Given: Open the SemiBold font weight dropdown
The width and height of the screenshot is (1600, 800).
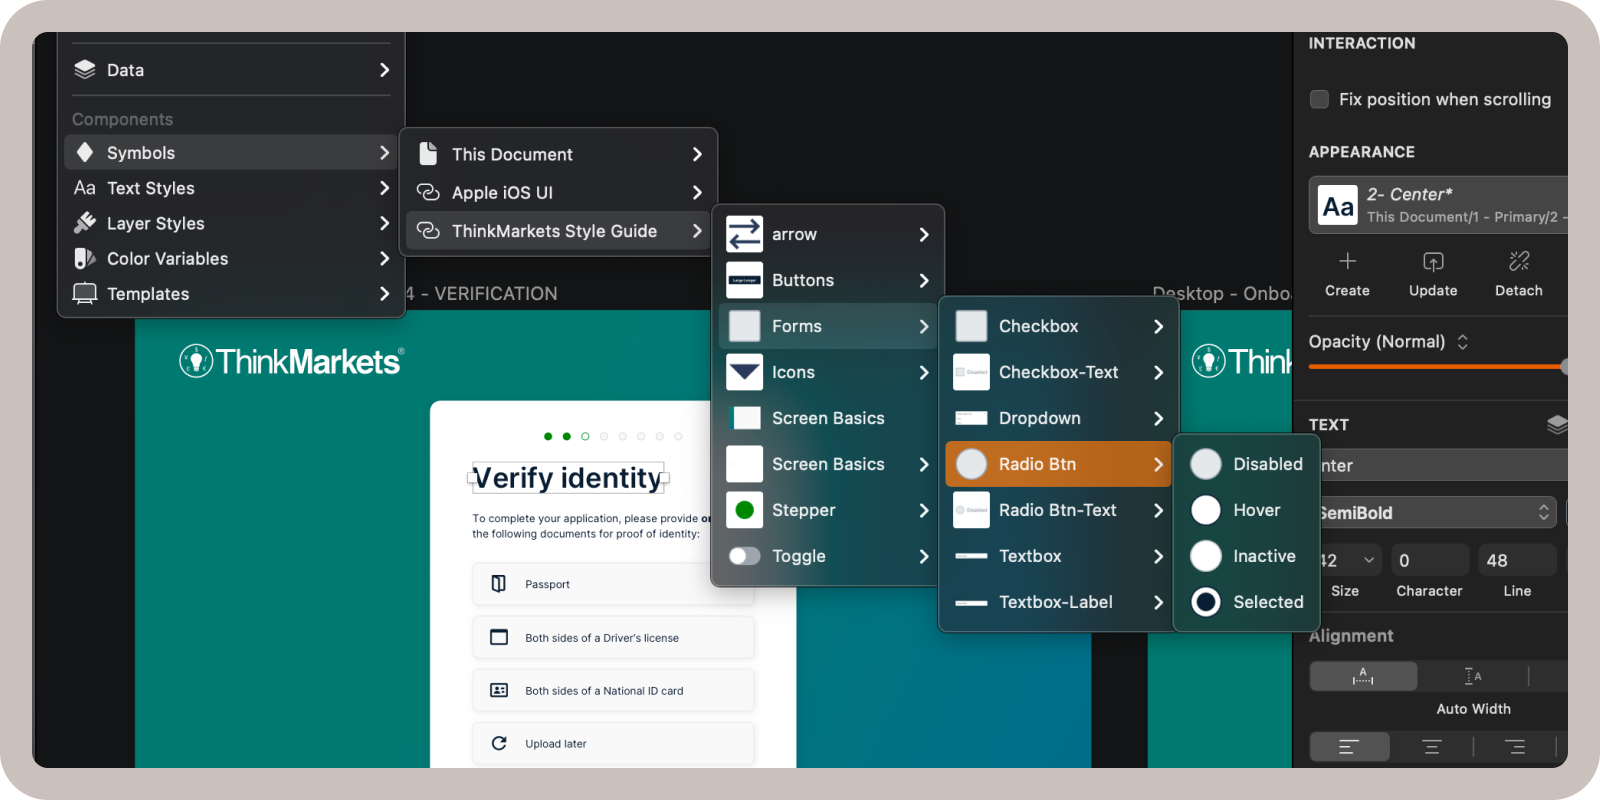Looking at the screenshot, I should click(1438, 512).
